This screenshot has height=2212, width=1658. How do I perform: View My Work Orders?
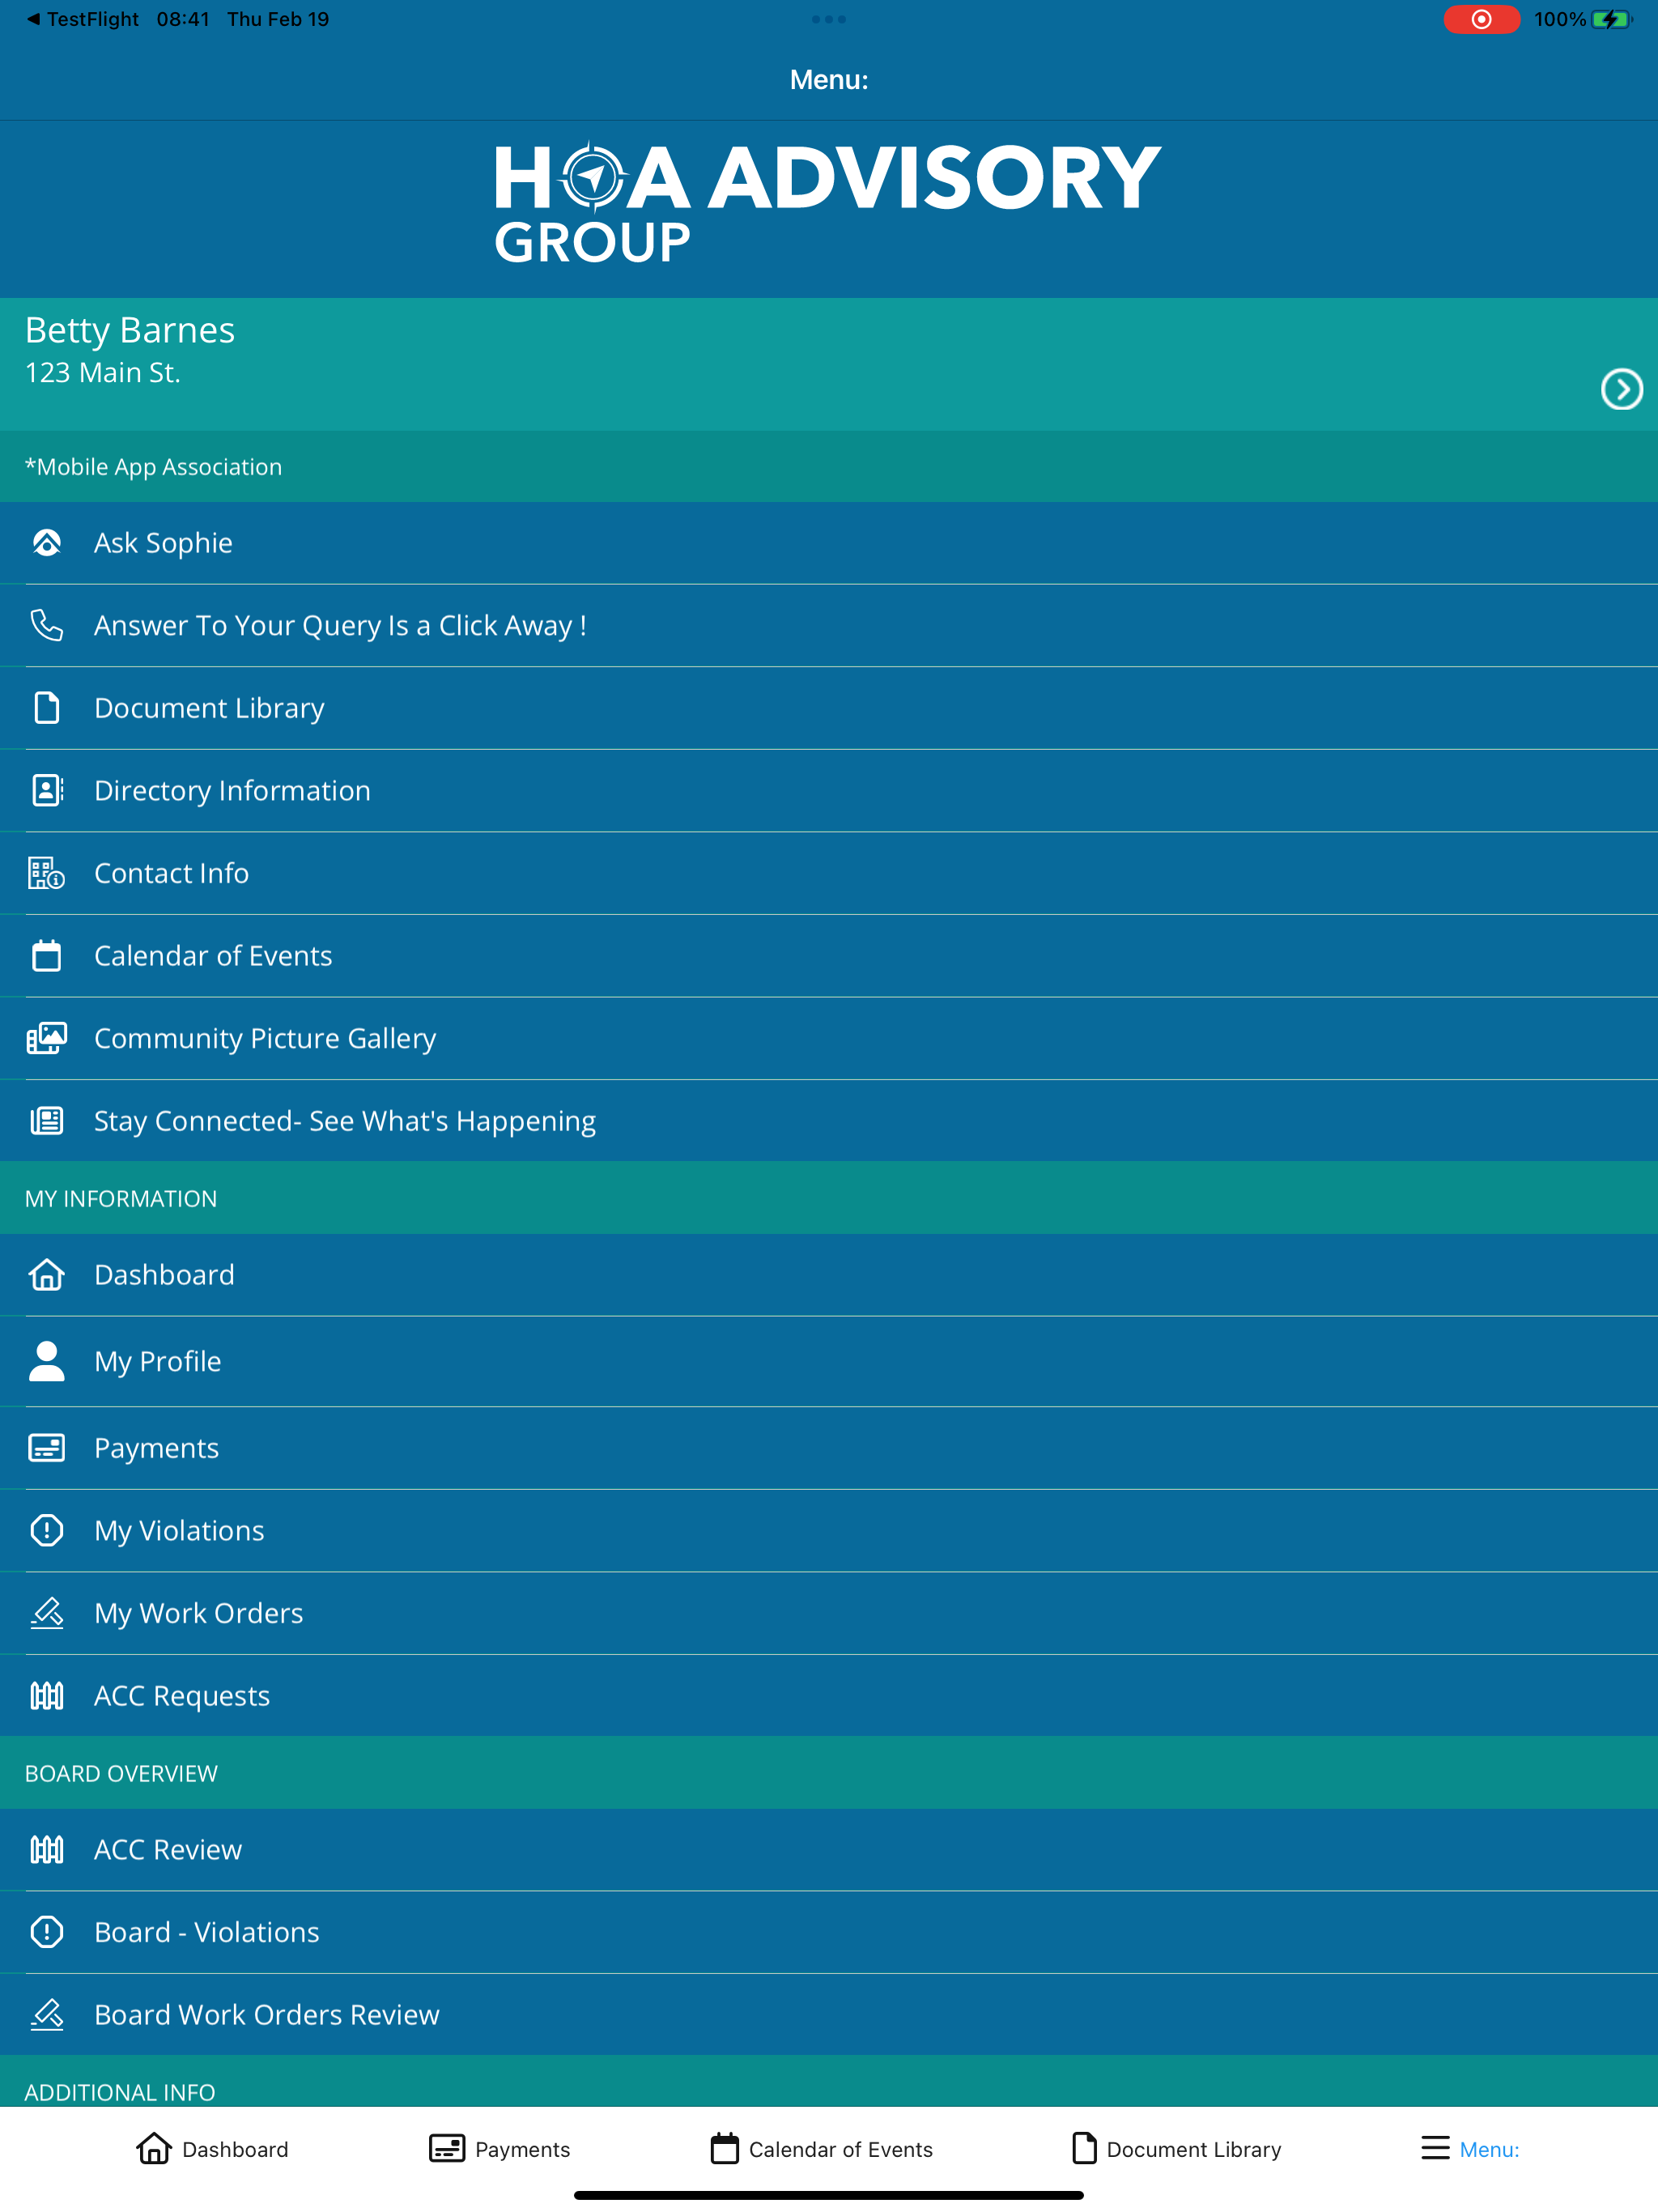[x=829, y=1613]
